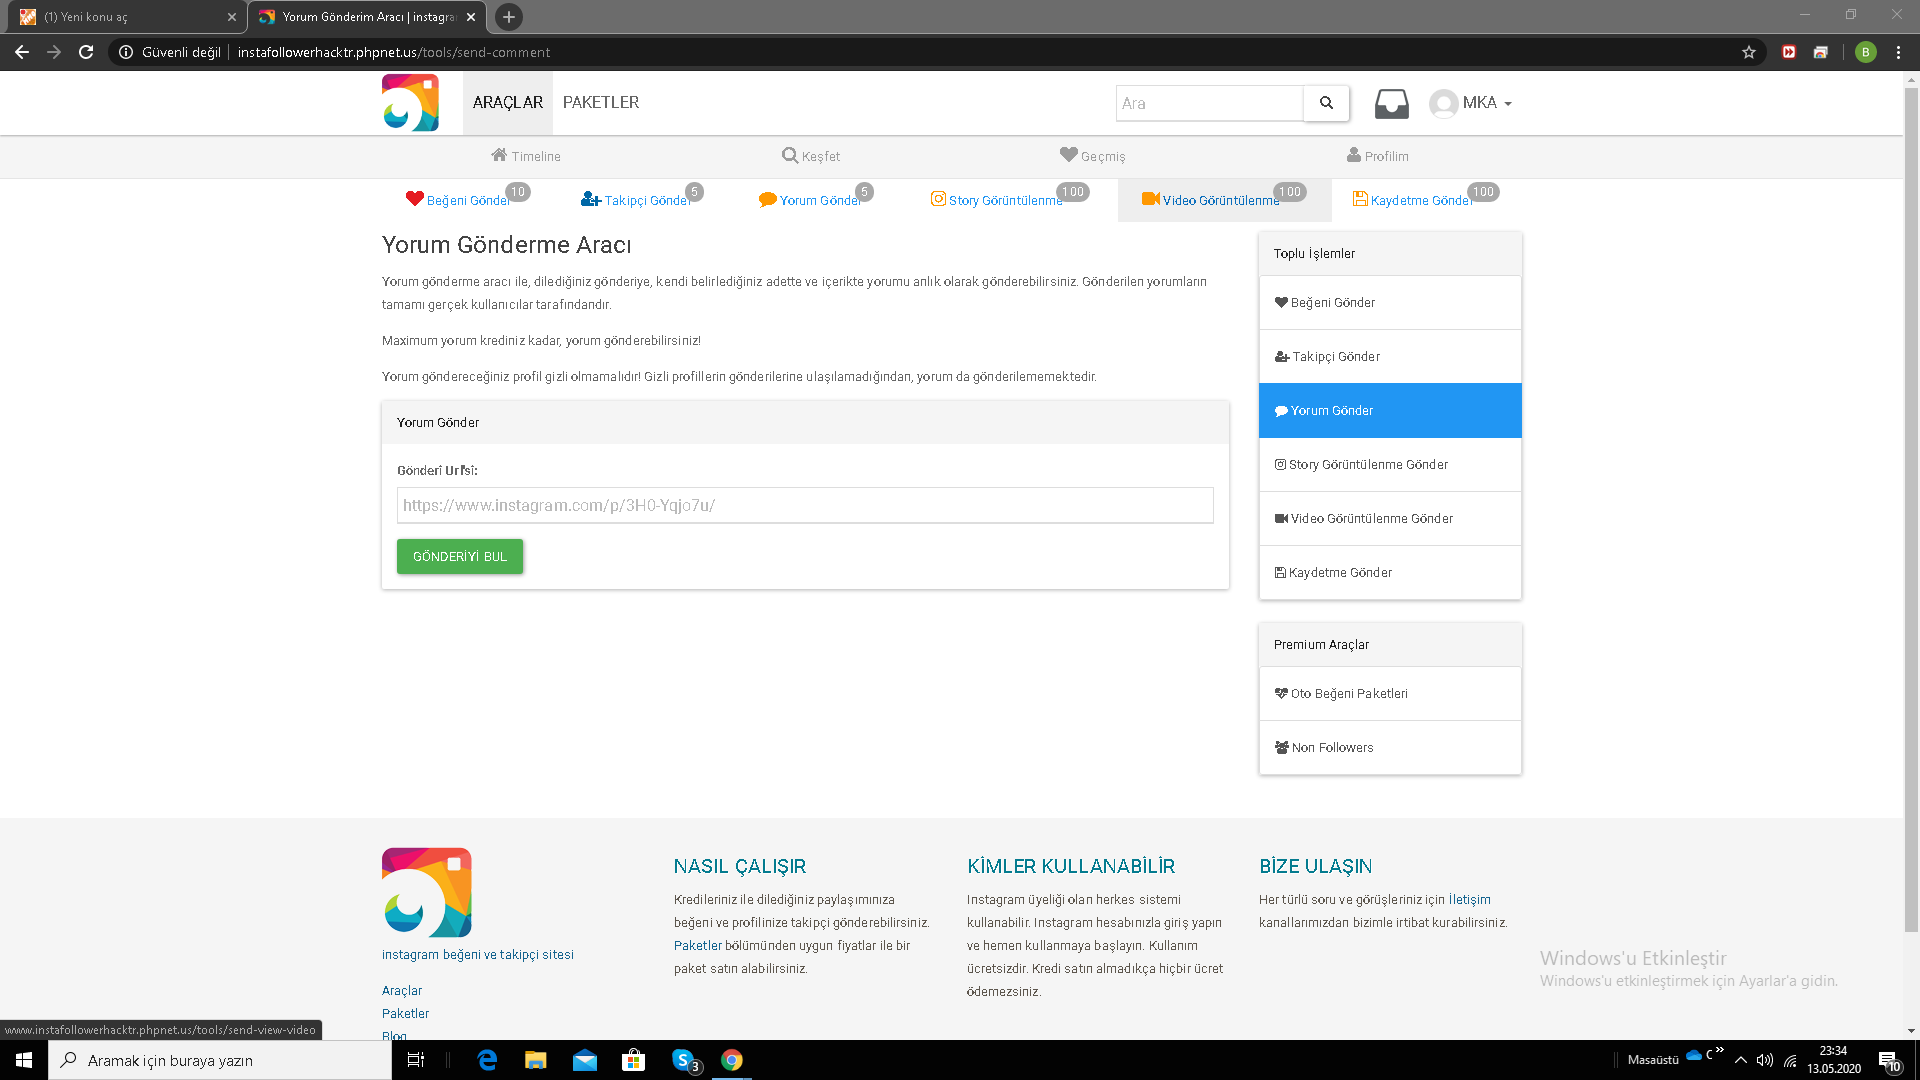Click the browser back arrow
Screen dimensions: 1920x1080
(22, 52)
